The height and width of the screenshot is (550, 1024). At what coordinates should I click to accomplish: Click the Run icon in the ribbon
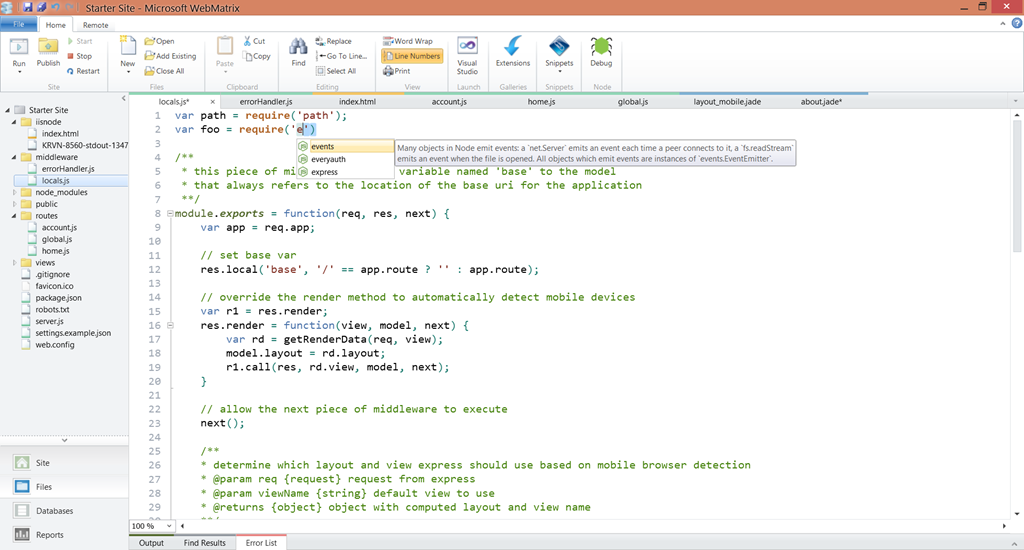[19, 47]
